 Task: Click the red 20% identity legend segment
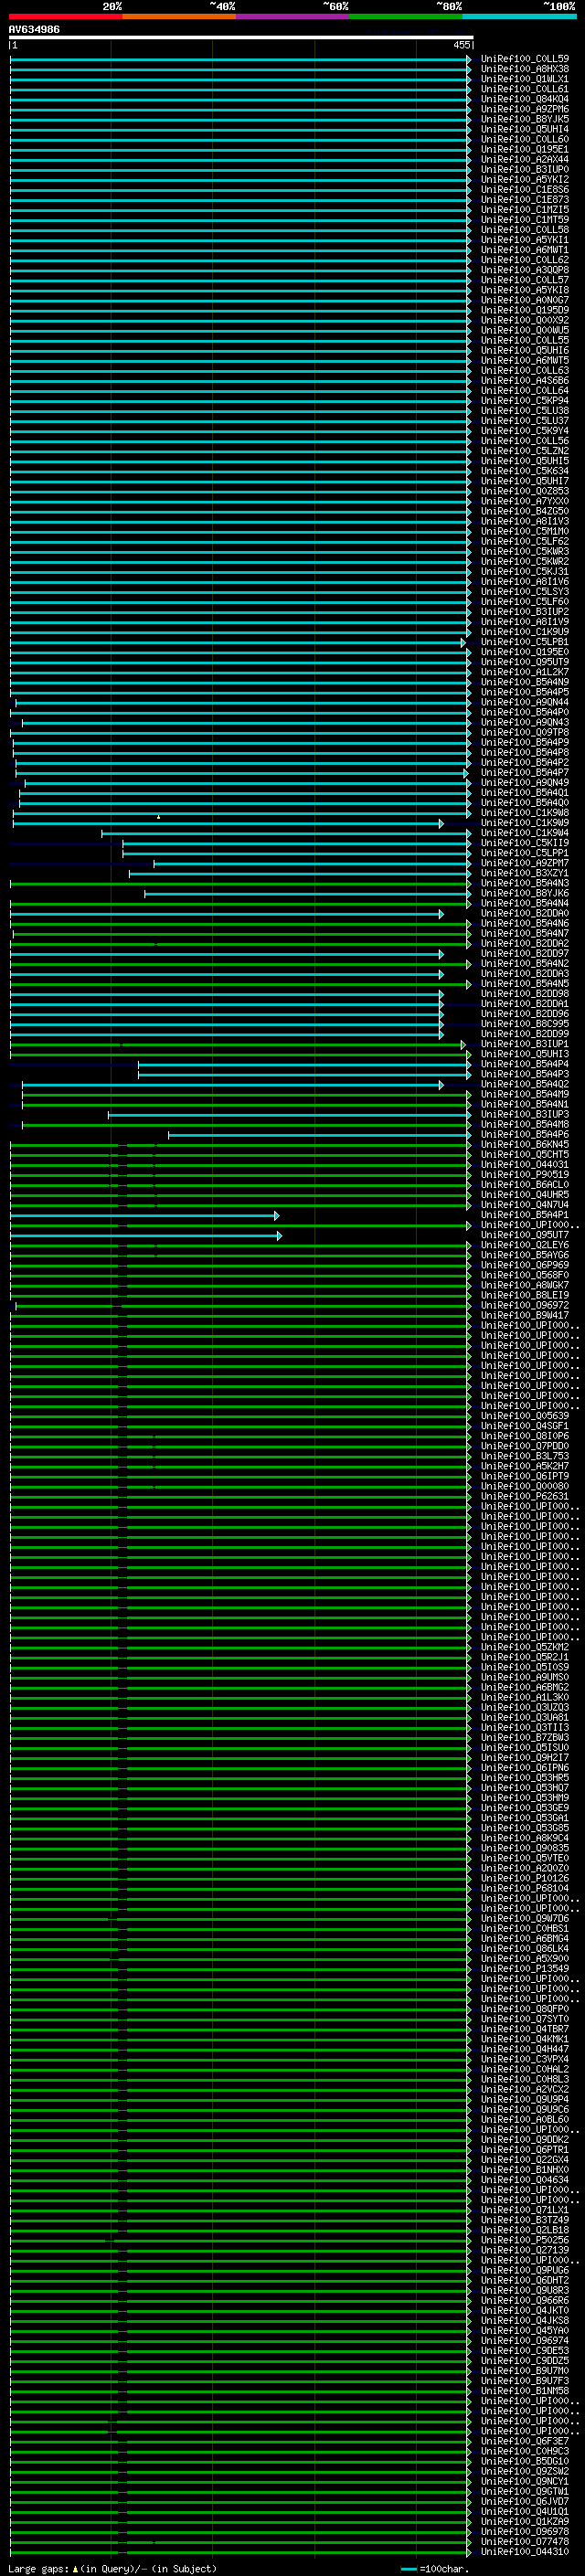65,16
